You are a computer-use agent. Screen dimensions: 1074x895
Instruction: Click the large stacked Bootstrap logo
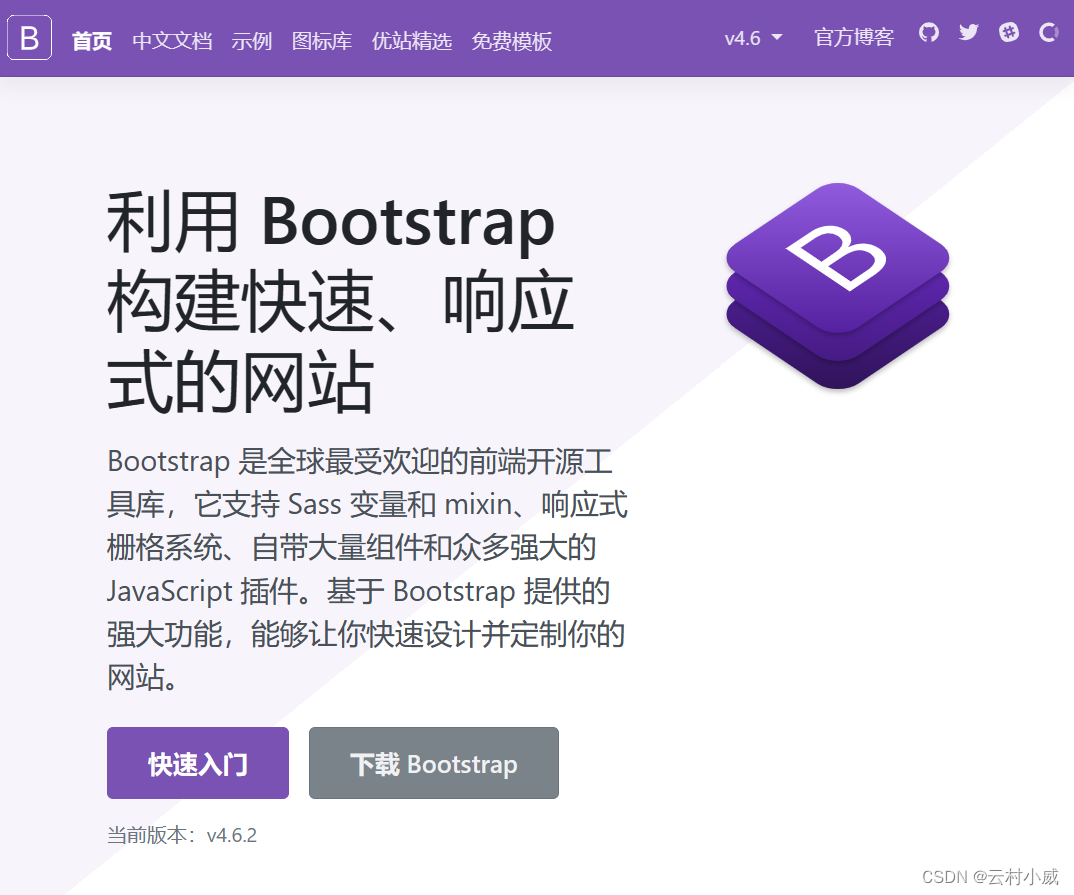point(838,286)
